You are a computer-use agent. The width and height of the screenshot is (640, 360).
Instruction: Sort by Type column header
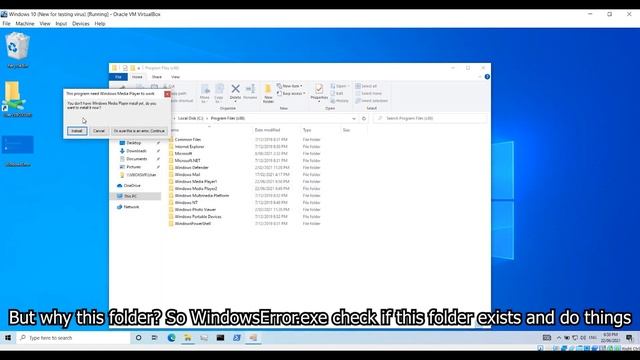pos(307,130)
